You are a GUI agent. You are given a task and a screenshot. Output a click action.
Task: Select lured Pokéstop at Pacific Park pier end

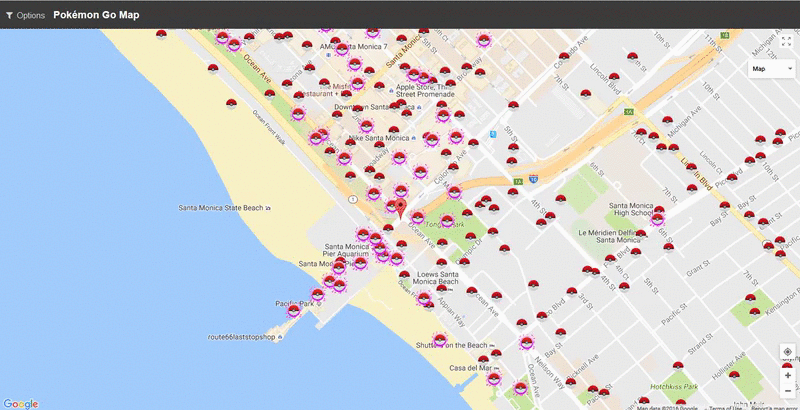(x=294, y=310)
